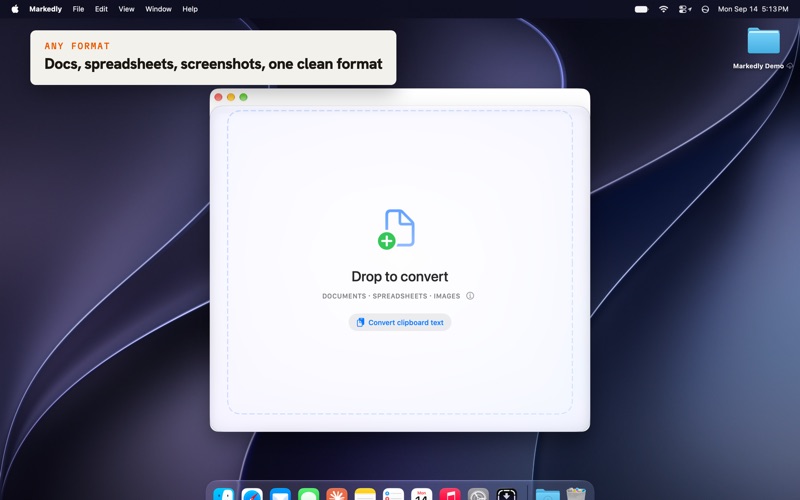Zoom the Markedly window with green button
The width and height of the screenshot is (800, 500).
coord(243,97)
